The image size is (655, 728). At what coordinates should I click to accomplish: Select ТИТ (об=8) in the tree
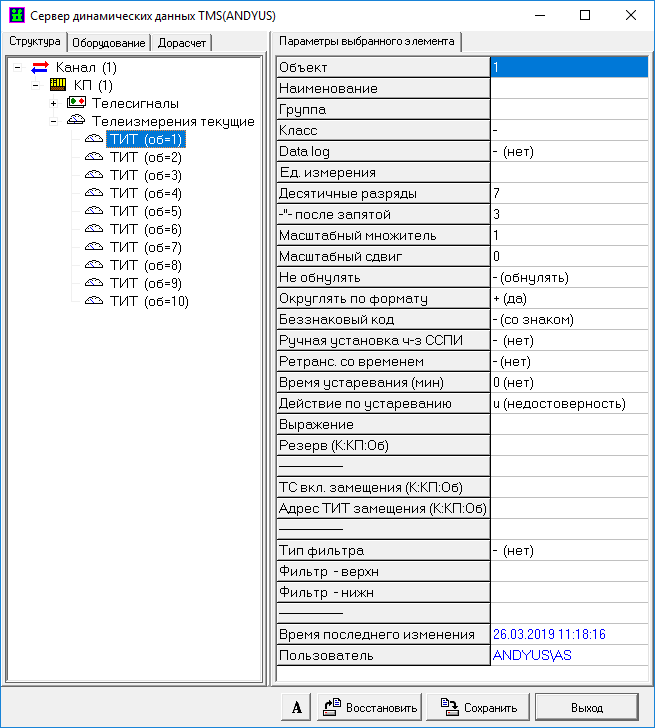(x=145, y=265)
